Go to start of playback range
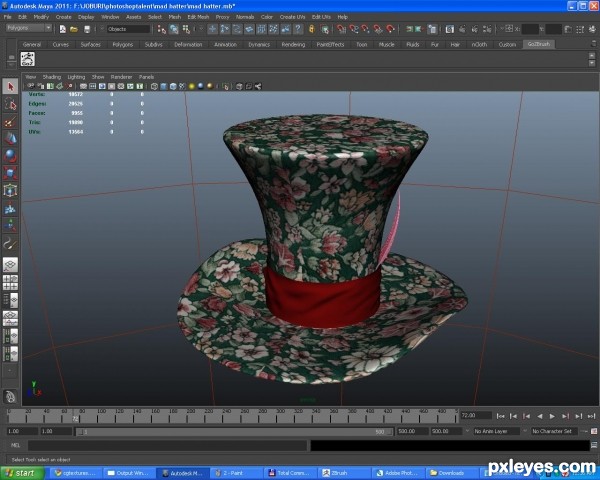The image size is (600, 480). tap(500, 416)
